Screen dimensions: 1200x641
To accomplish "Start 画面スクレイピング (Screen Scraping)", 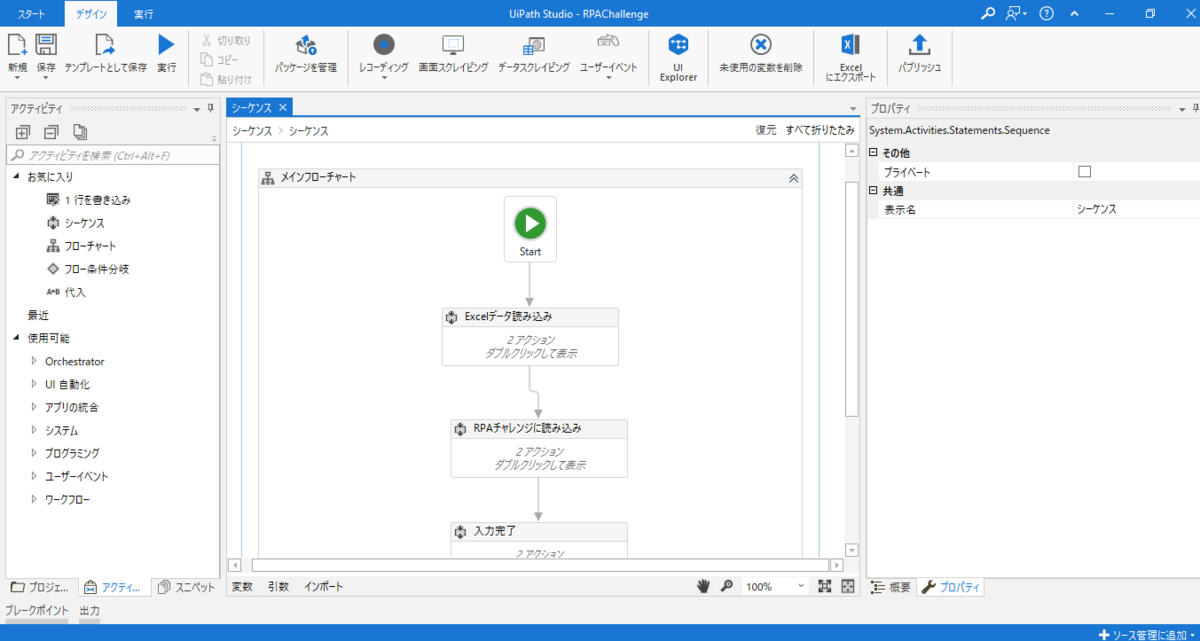I will [x=453, y=52].
